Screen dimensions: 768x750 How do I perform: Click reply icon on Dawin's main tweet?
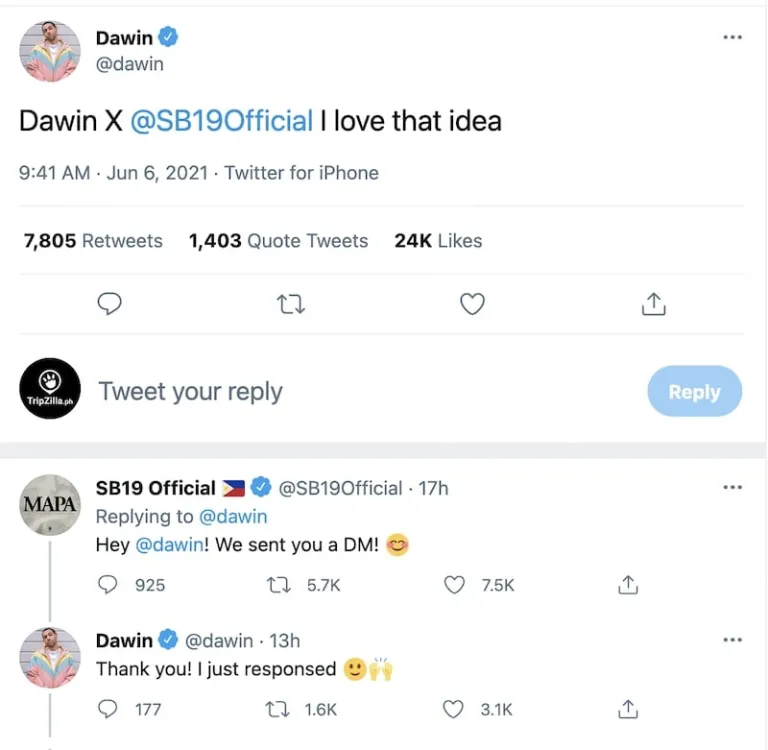click(110, 304)
